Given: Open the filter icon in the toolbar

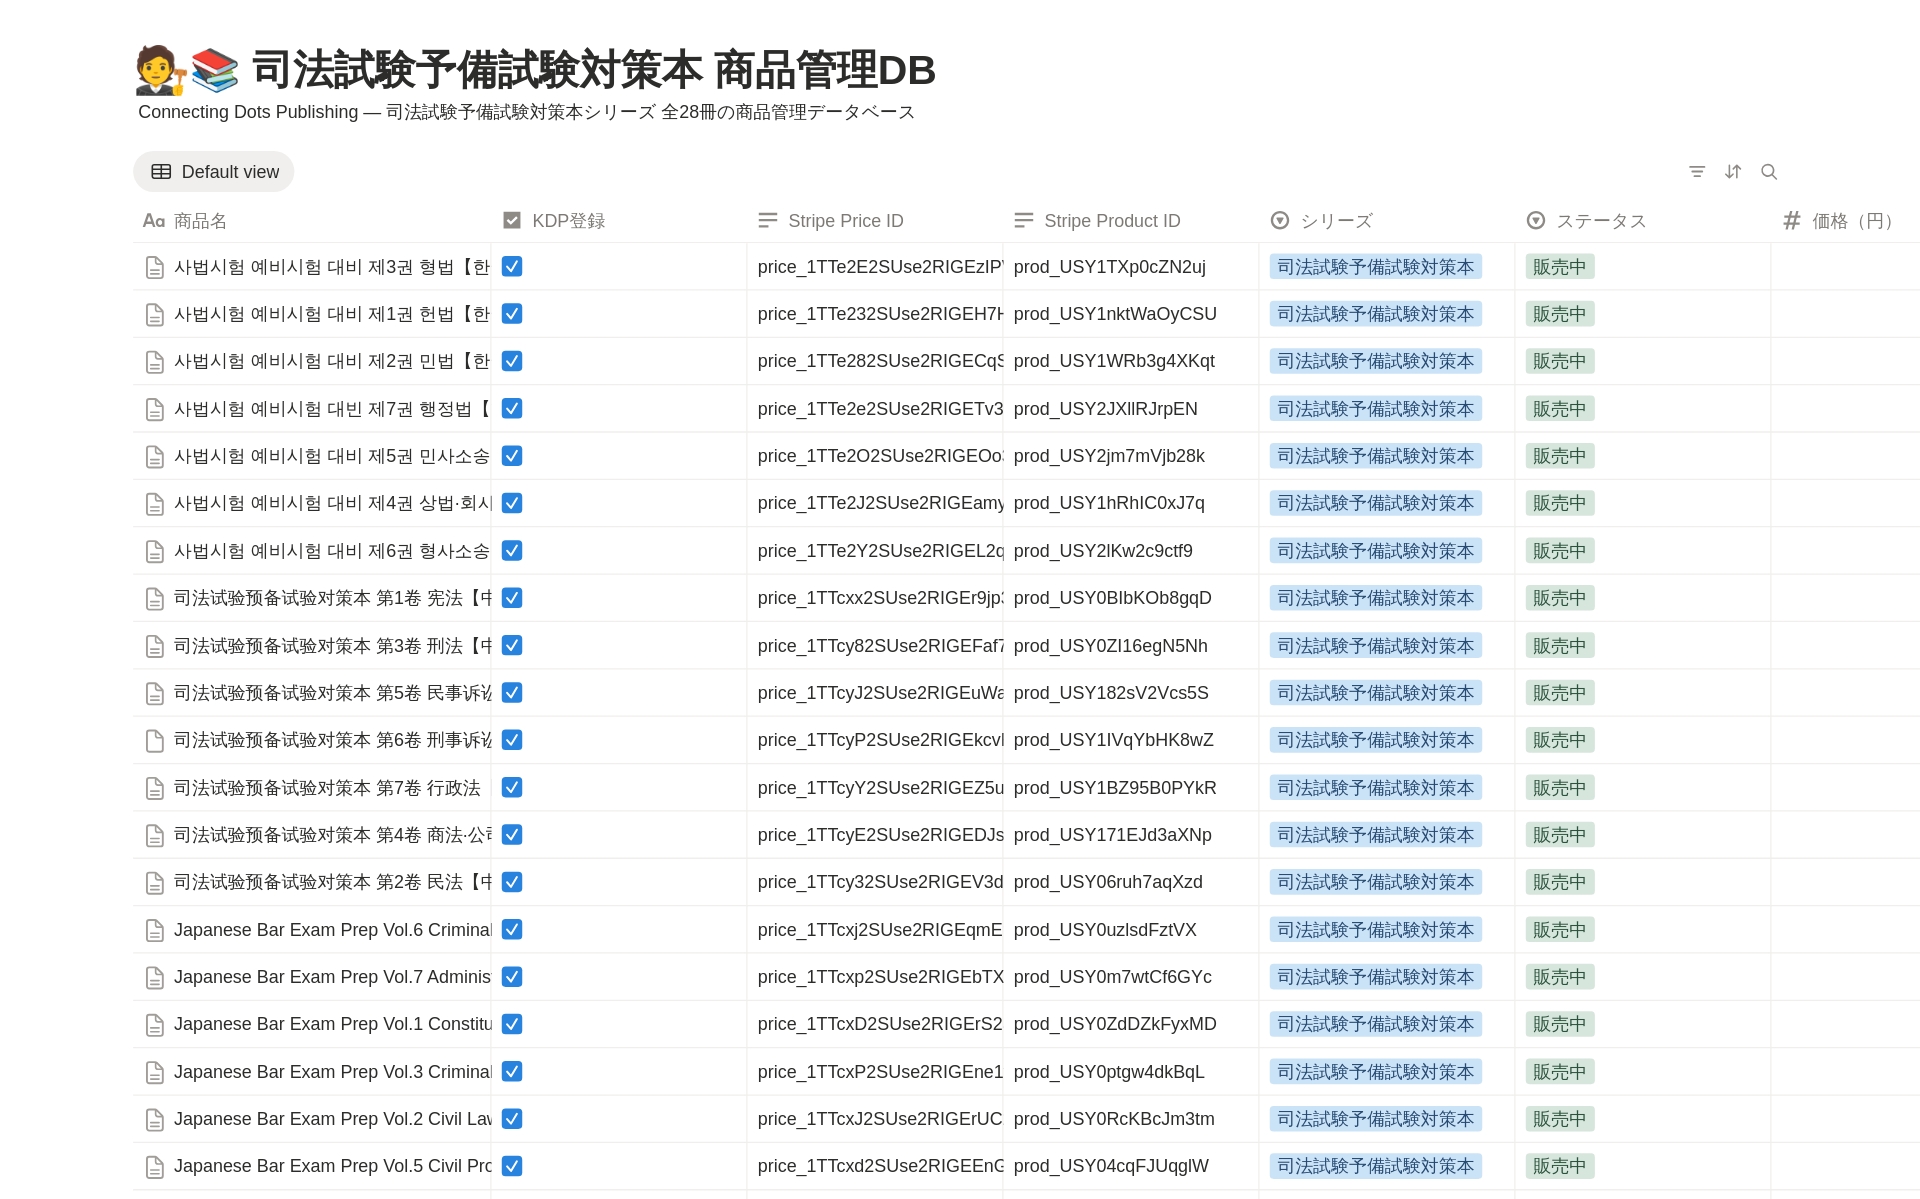Looking at the screenshot, I should (x=1697, y=172).
